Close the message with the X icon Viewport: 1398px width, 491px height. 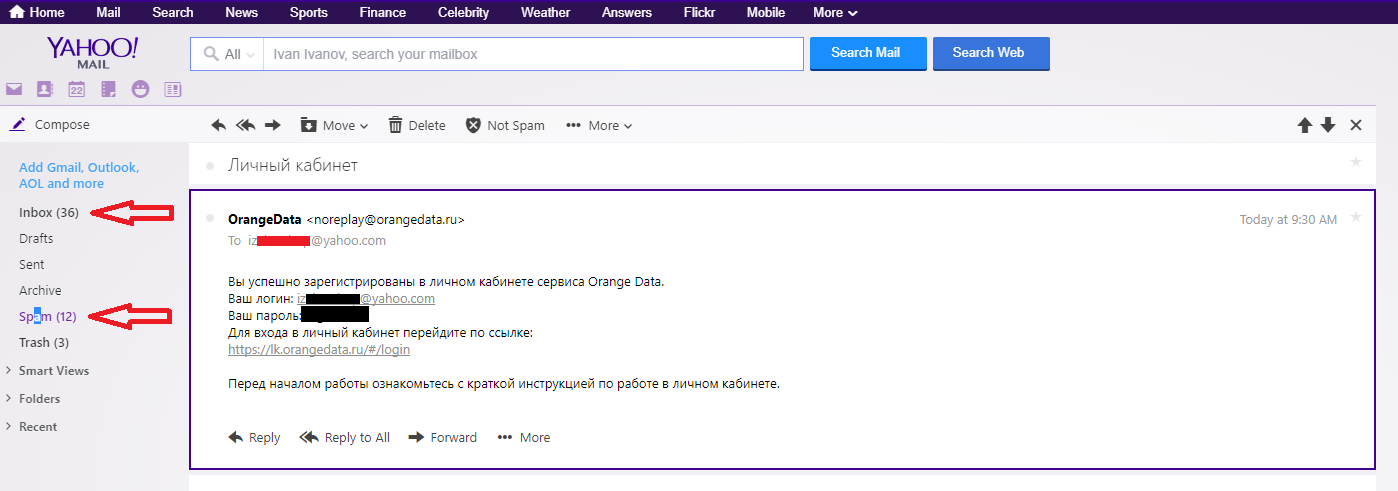click(x=1356, y=125)
